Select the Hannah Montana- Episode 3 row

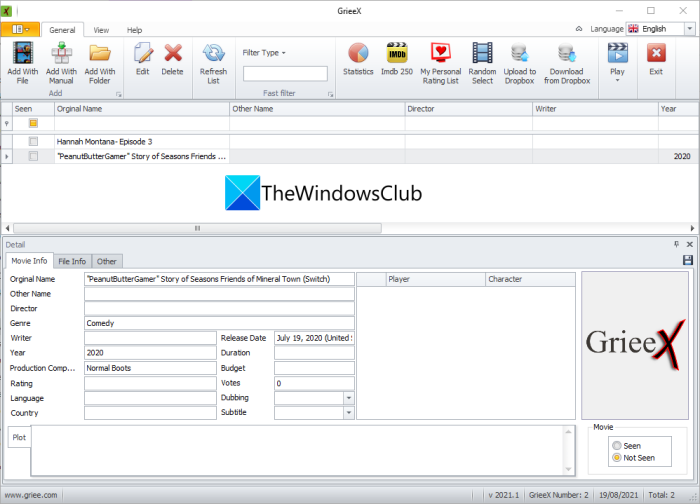point(350,142)
